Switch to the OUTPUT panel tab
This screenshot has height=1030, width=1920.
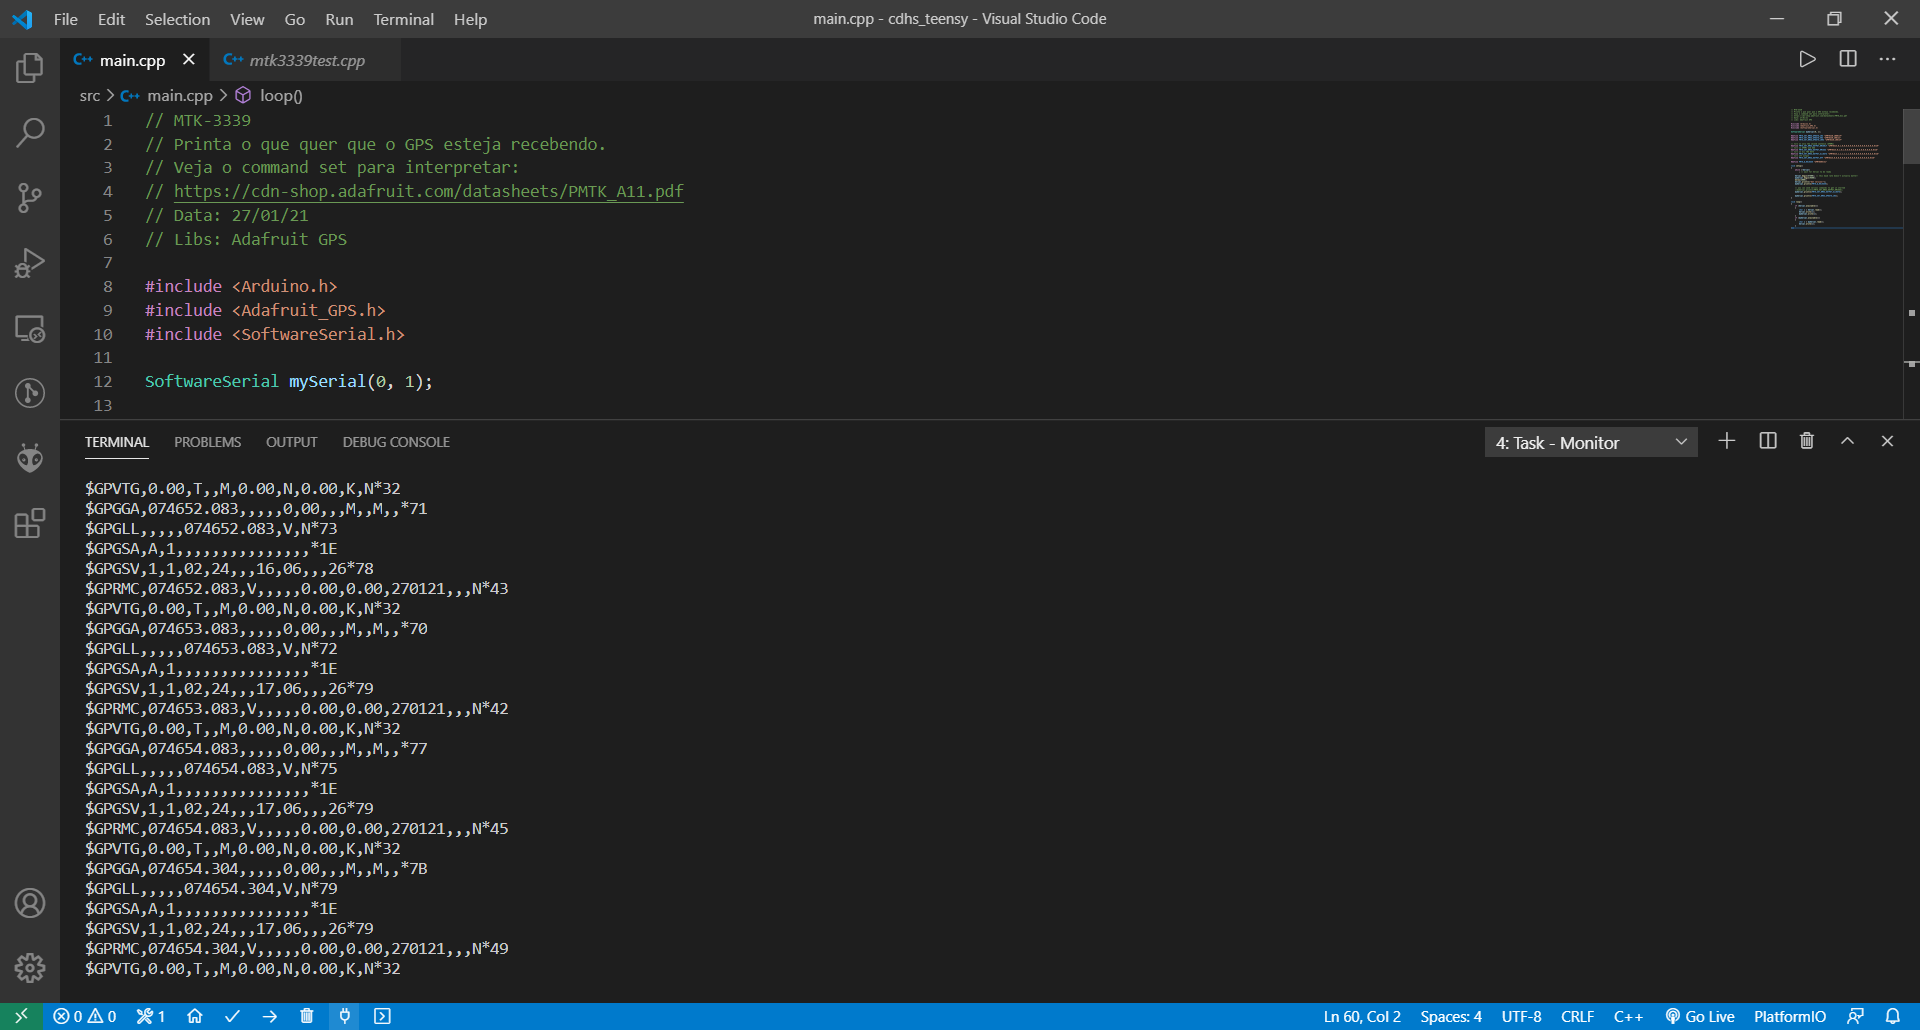pos(291,442)
